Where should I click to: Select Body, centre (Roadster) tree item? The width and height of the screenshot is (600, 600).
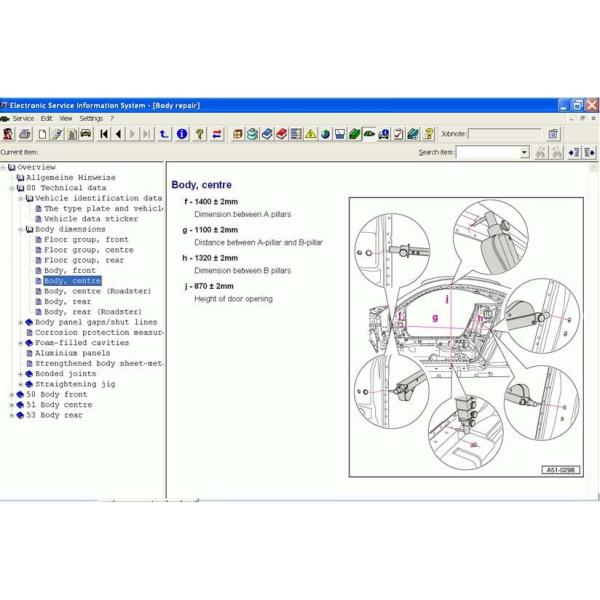pyautogui.click(x=98, y=291)
